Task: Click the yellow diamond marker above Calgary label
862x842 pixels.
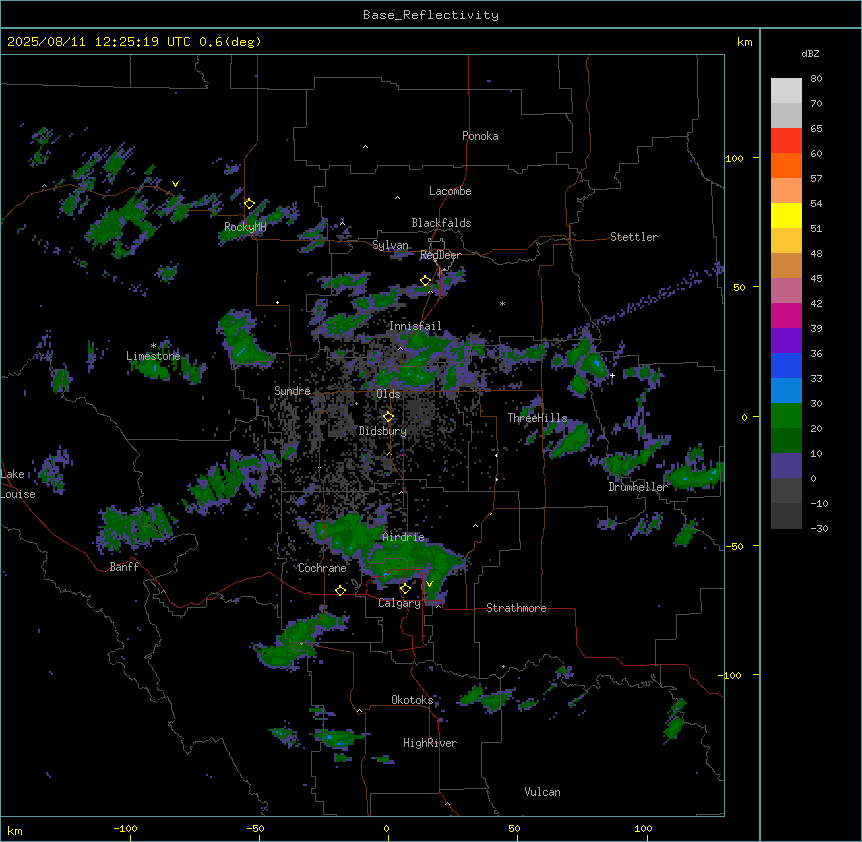Action: click(x=405, y=589)
